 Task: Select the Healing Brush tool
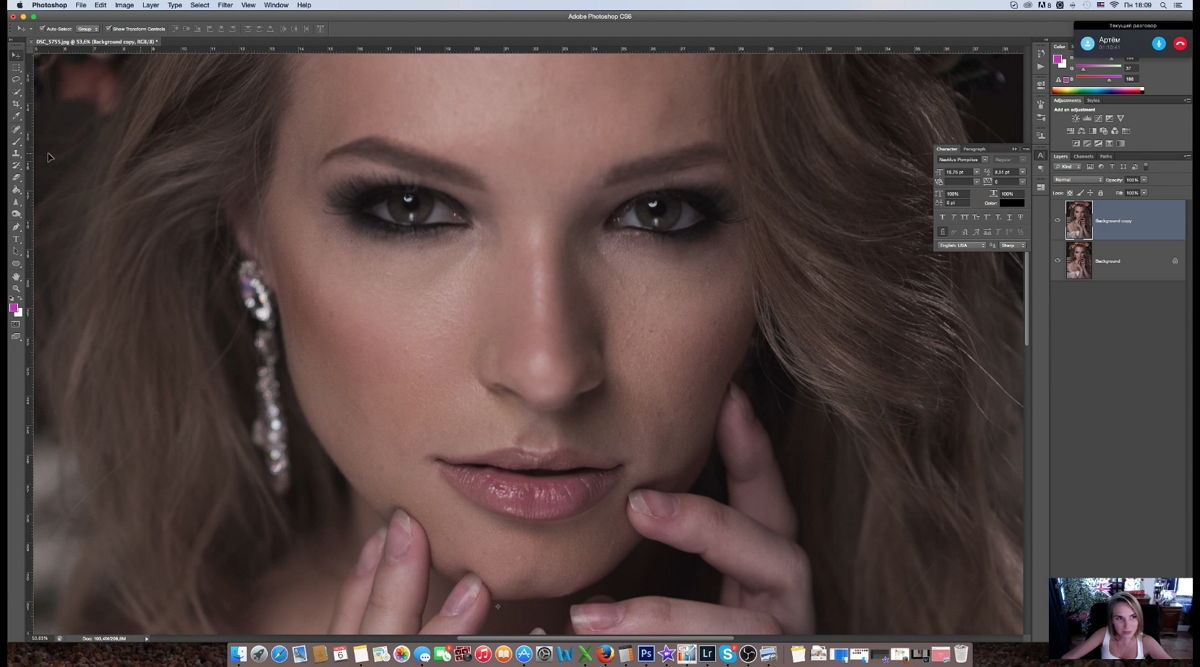click(x=16, y=128)
